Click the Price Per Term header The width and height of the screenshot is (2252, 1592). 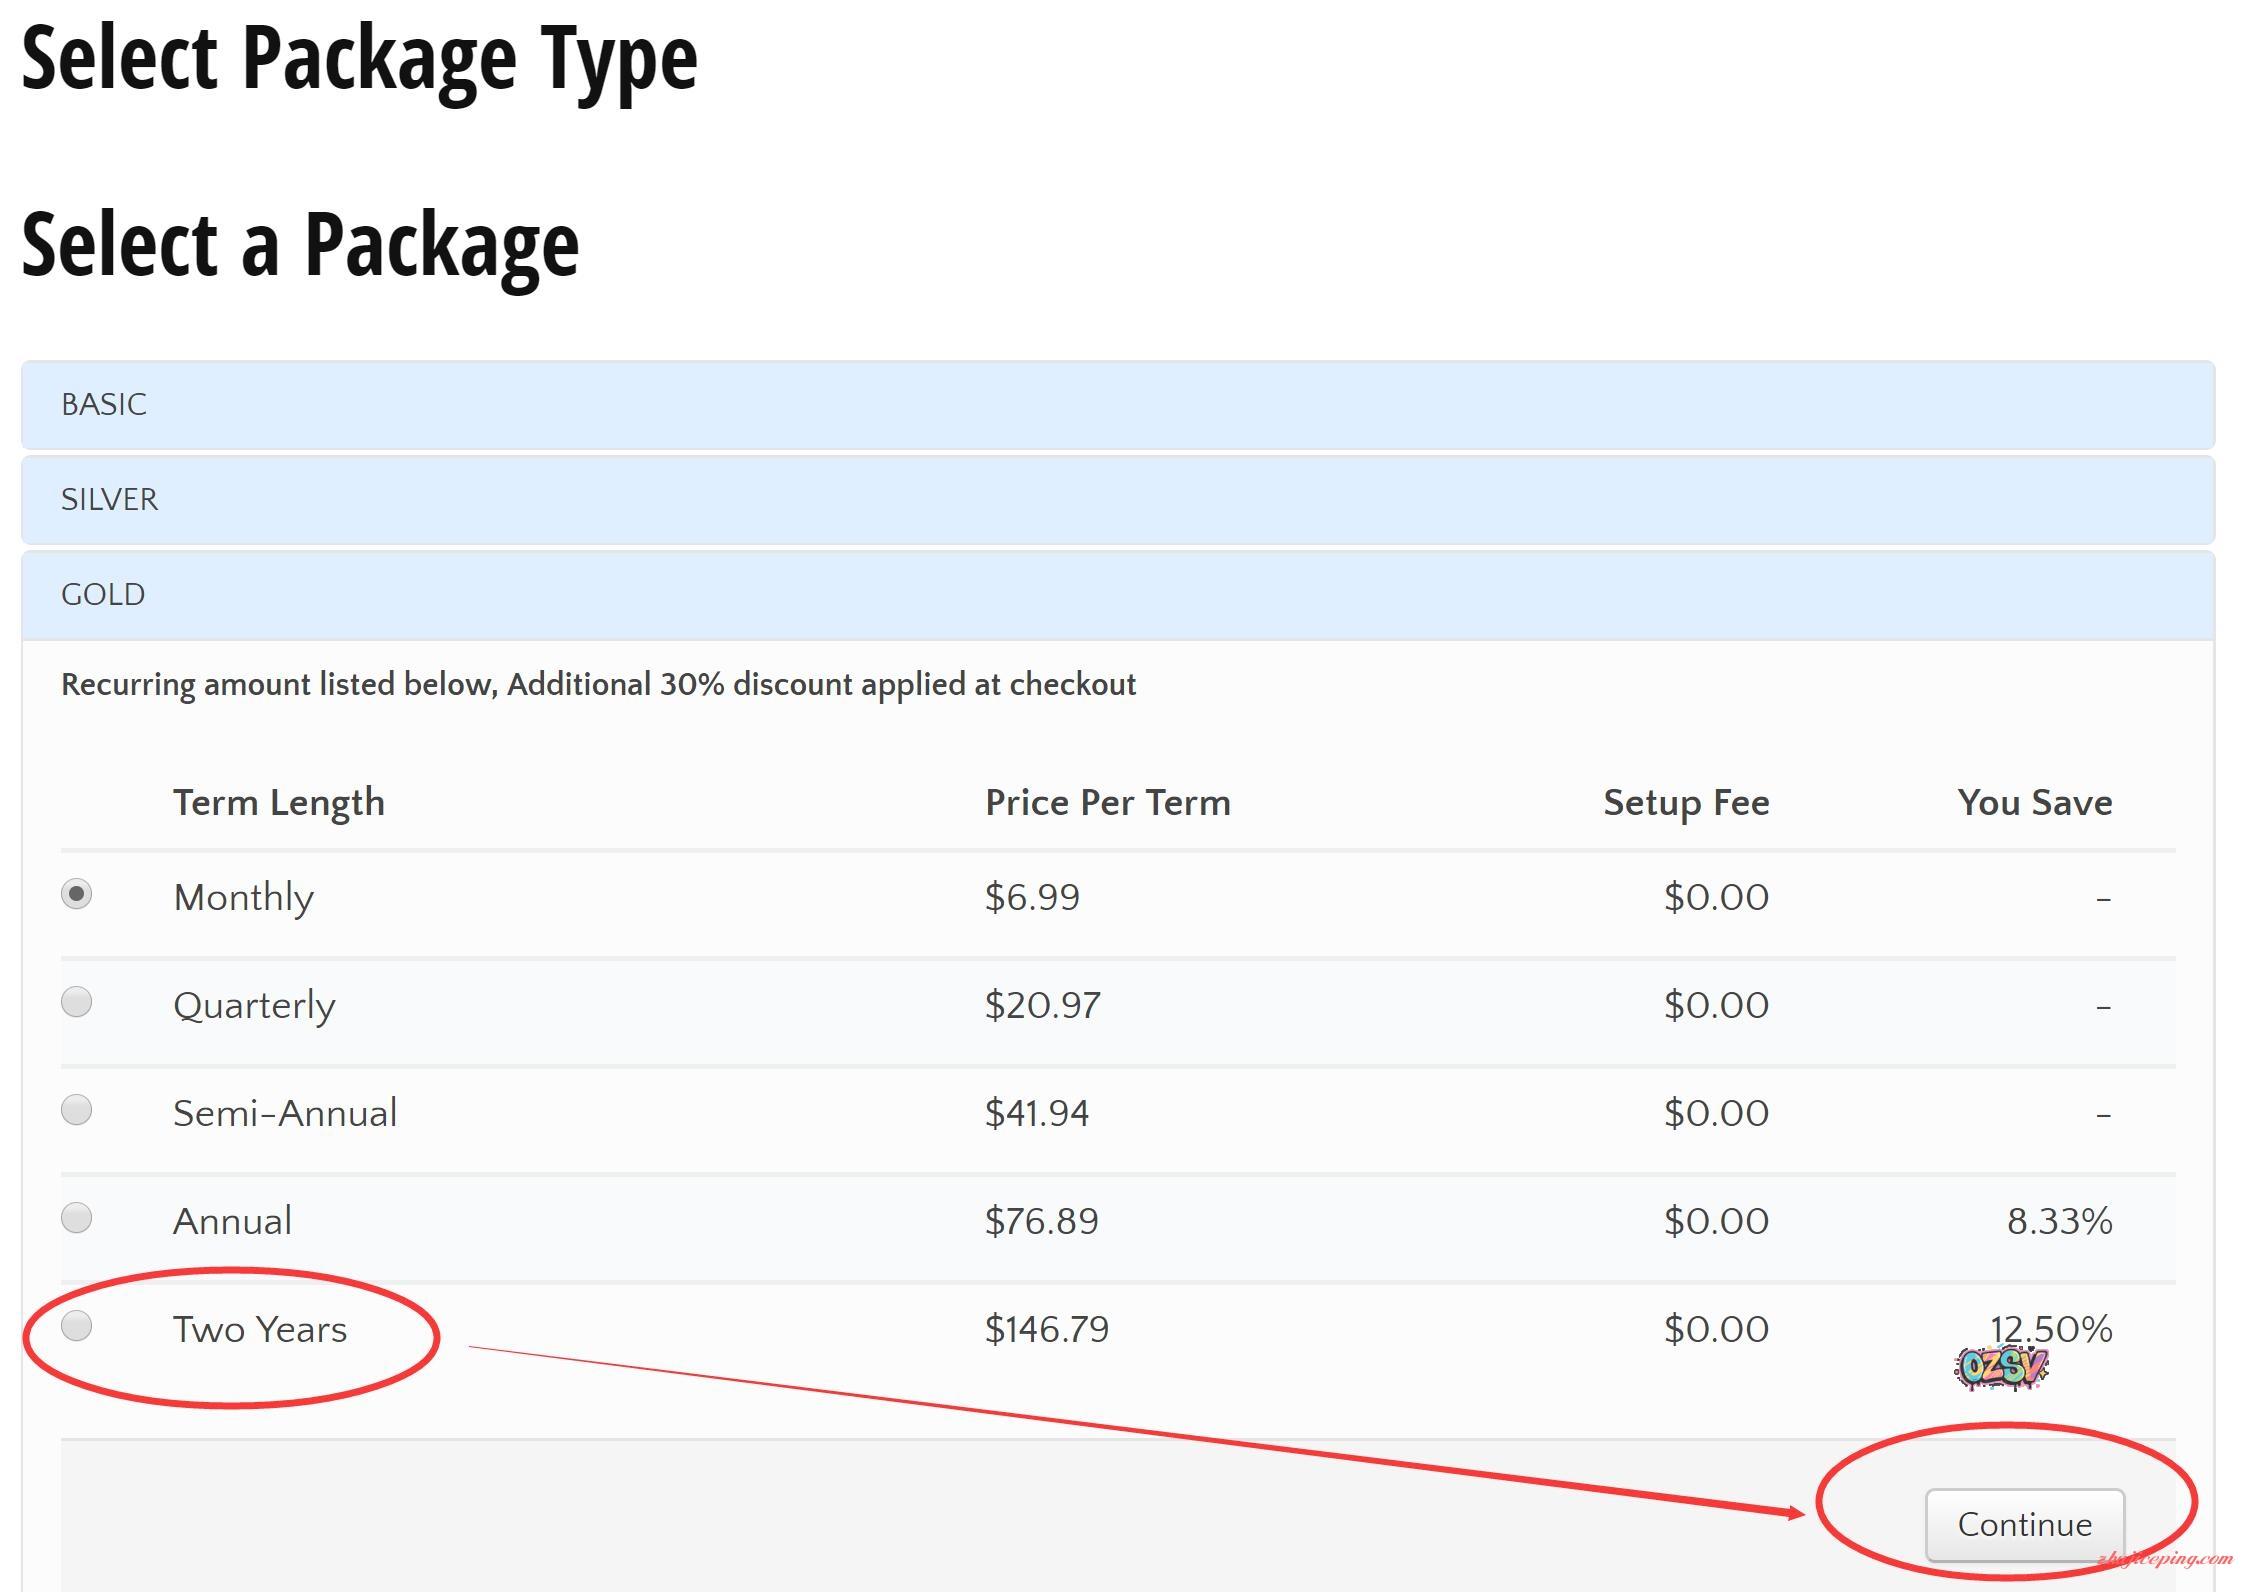coord(1107,802)
